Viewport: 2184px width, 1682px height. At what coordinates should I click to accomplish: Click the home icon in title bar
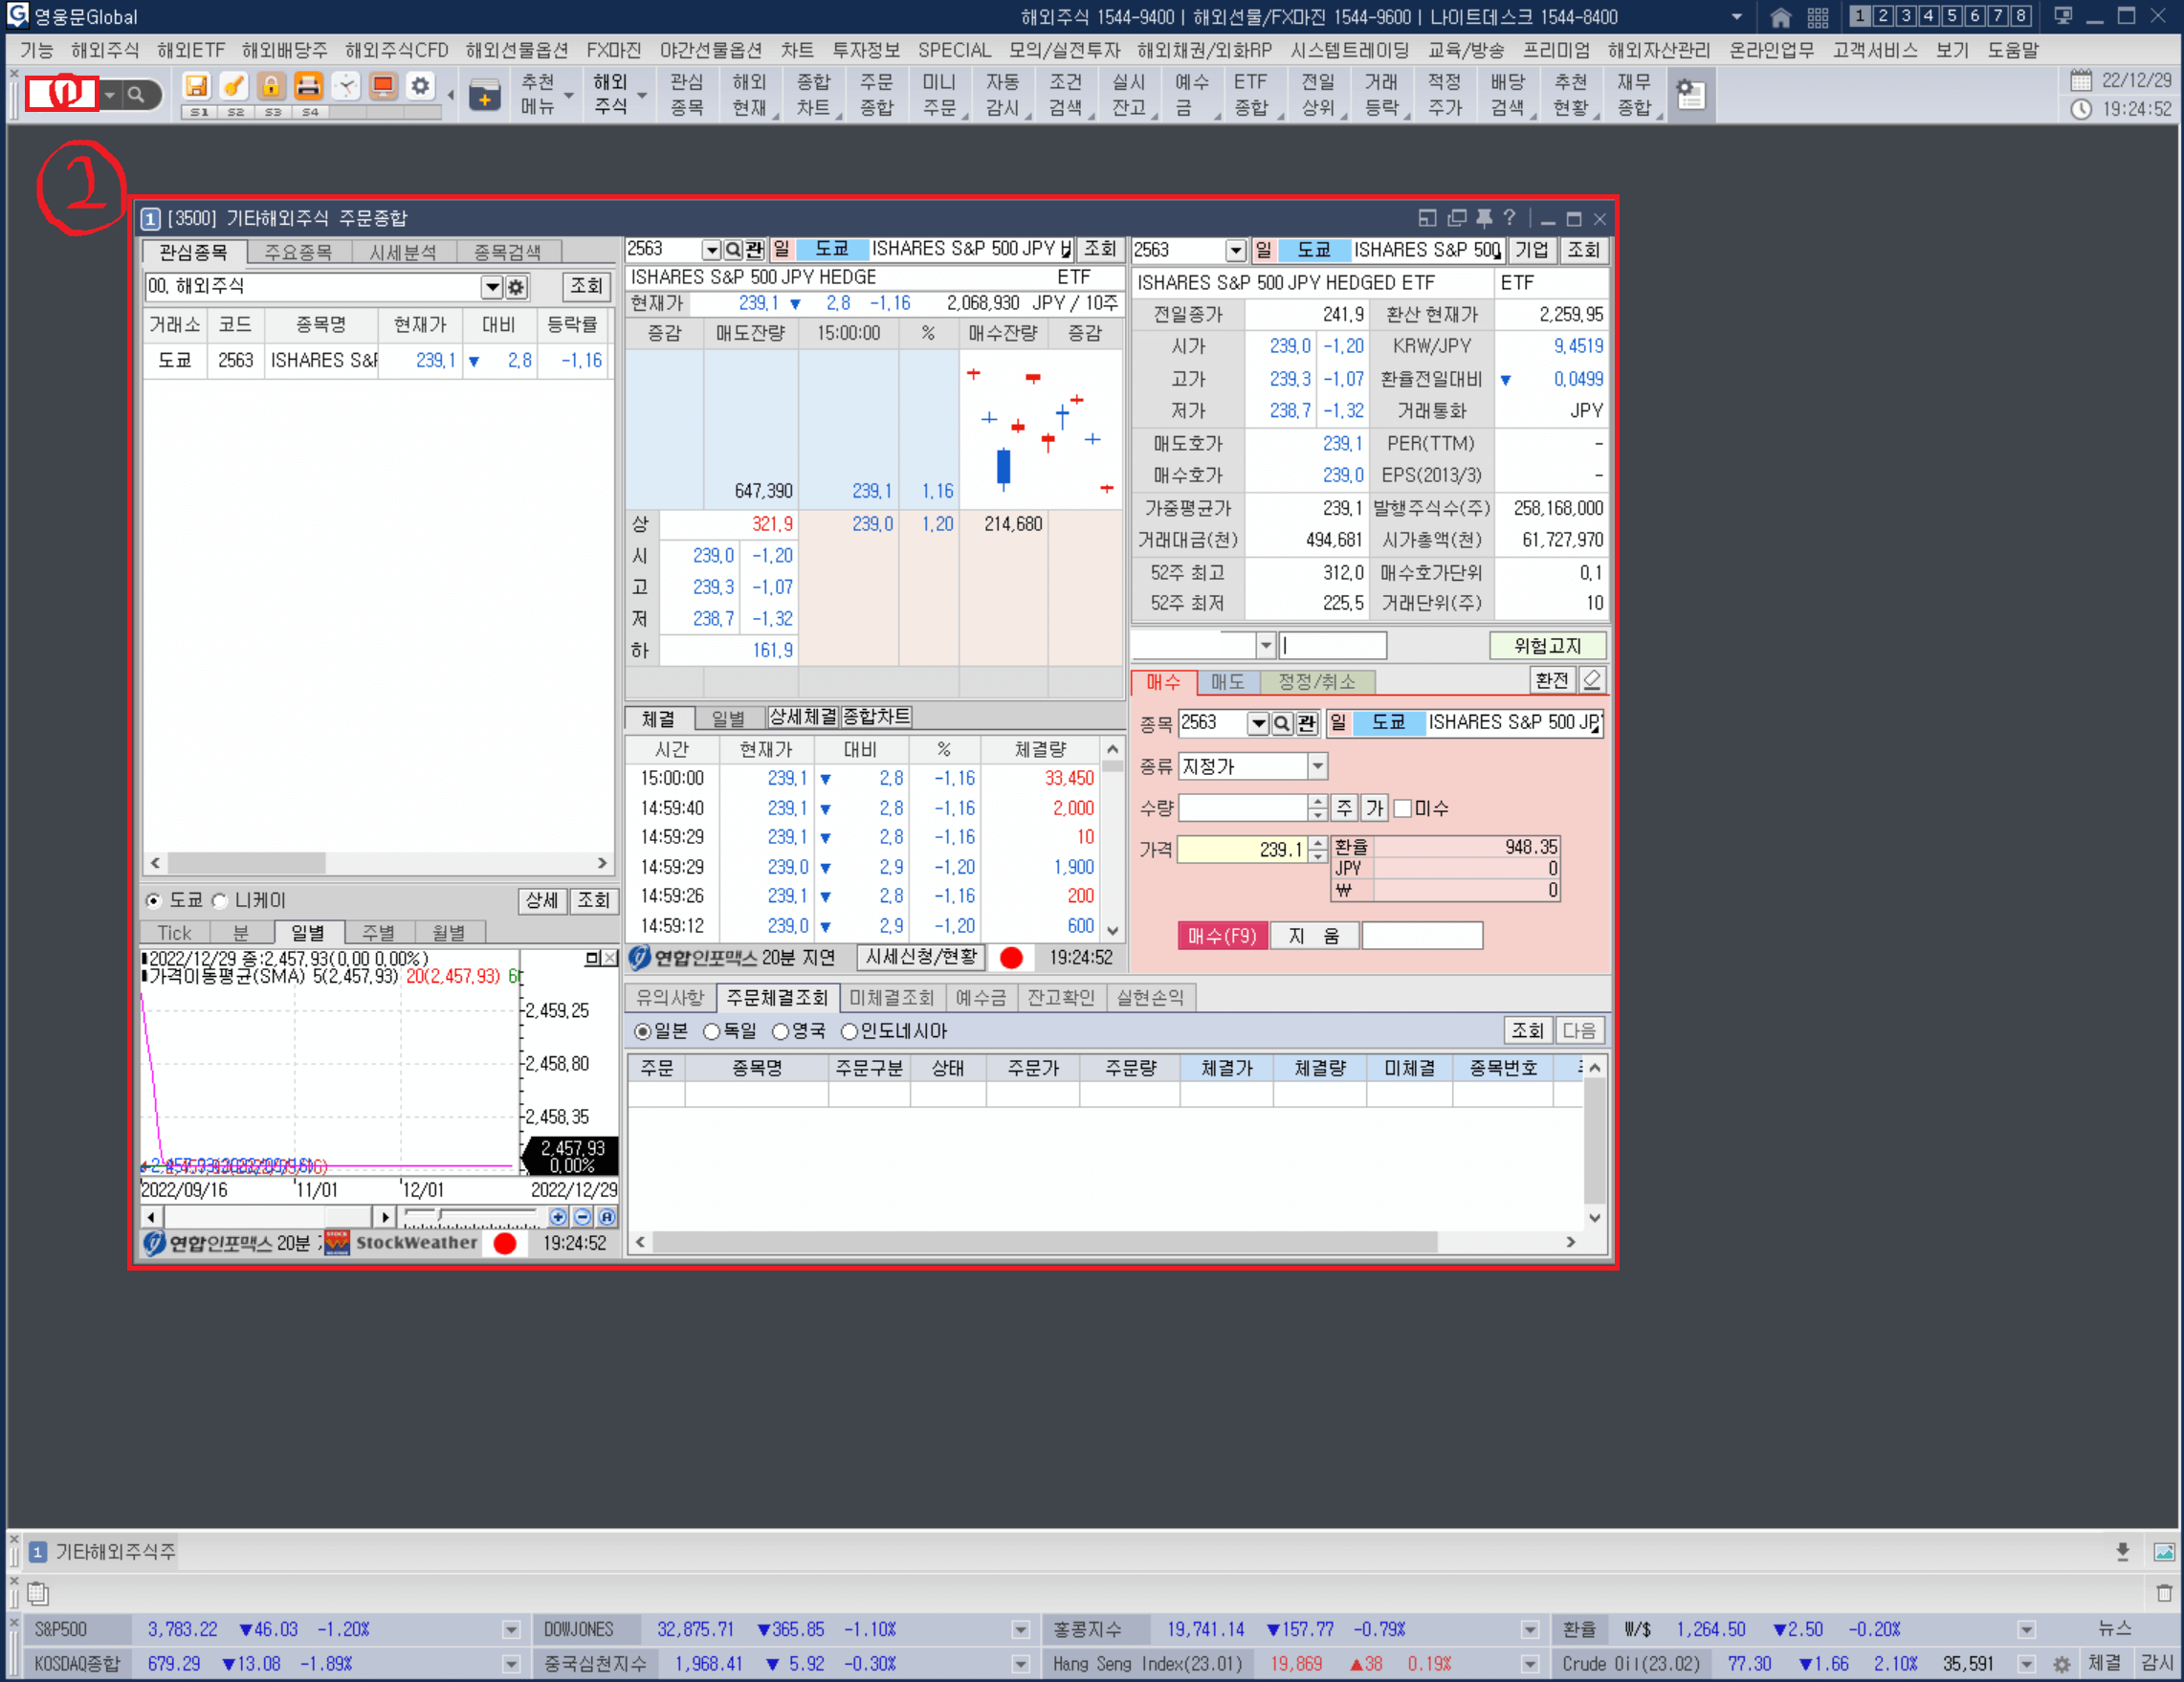click(1780, 17)
